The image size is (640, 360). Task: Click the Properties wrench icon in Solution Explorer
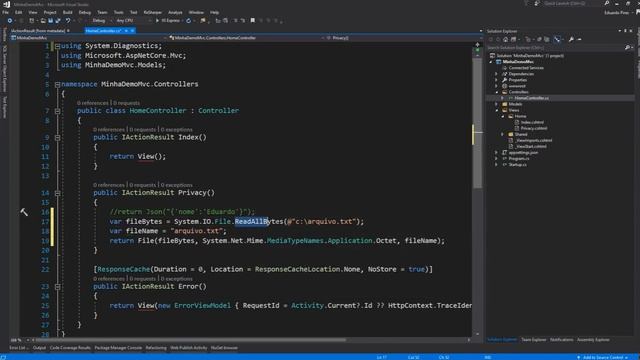tap(571, 40)
